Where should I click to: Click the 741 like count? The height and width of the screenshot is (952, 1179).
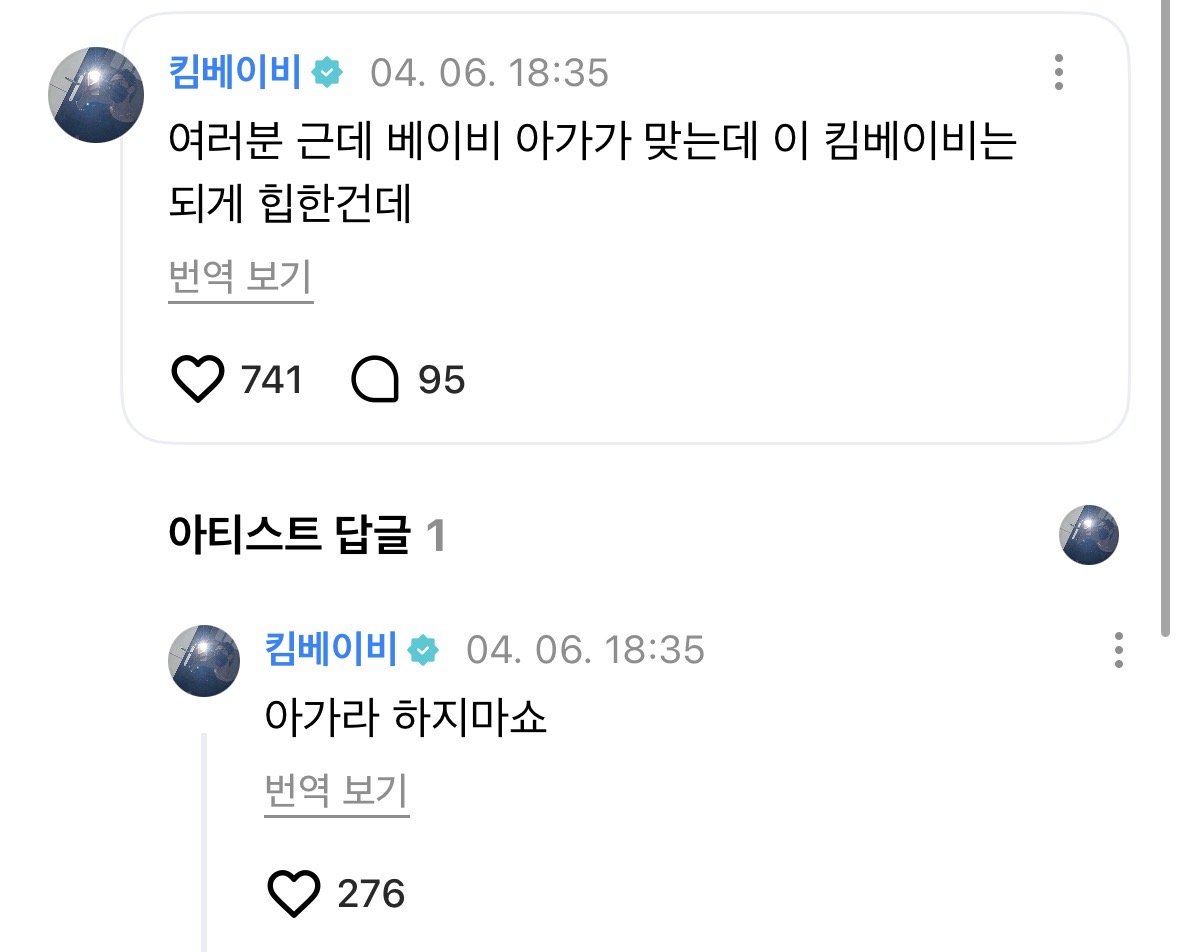pyautogui.click(x=271, y=380)
